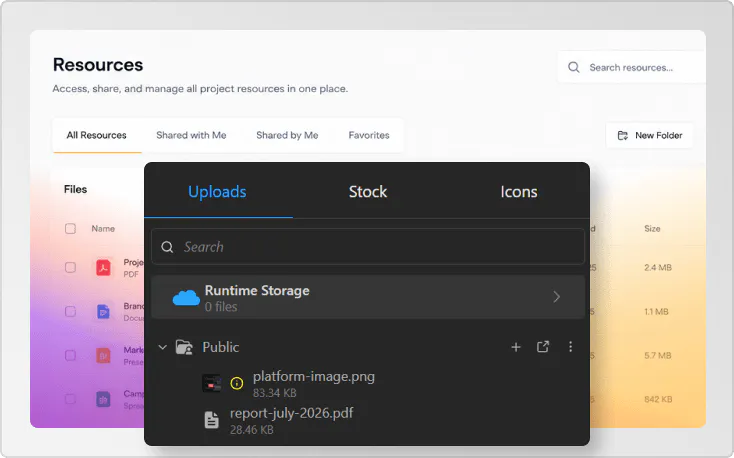Click the 1.1 MB size value
This screenshot has width=734, height=458.
656,311
